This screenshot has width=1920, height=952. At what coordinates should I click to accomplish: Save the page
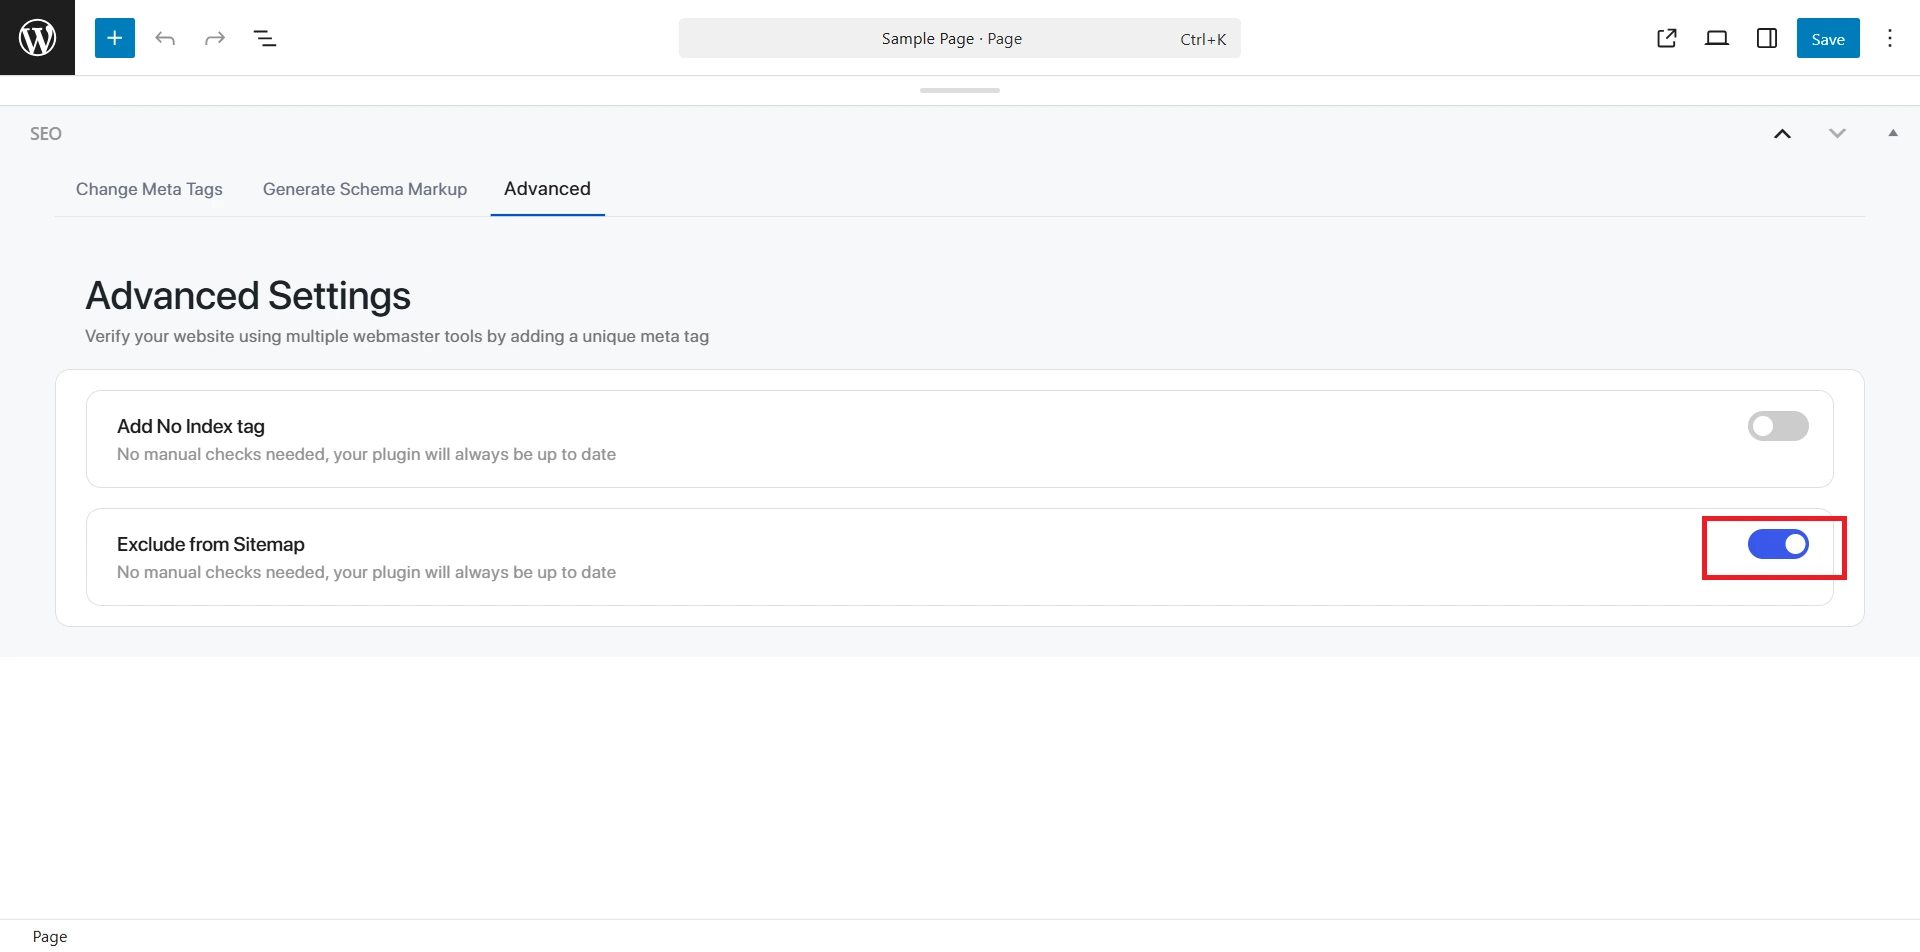(x=1827, y=38)
